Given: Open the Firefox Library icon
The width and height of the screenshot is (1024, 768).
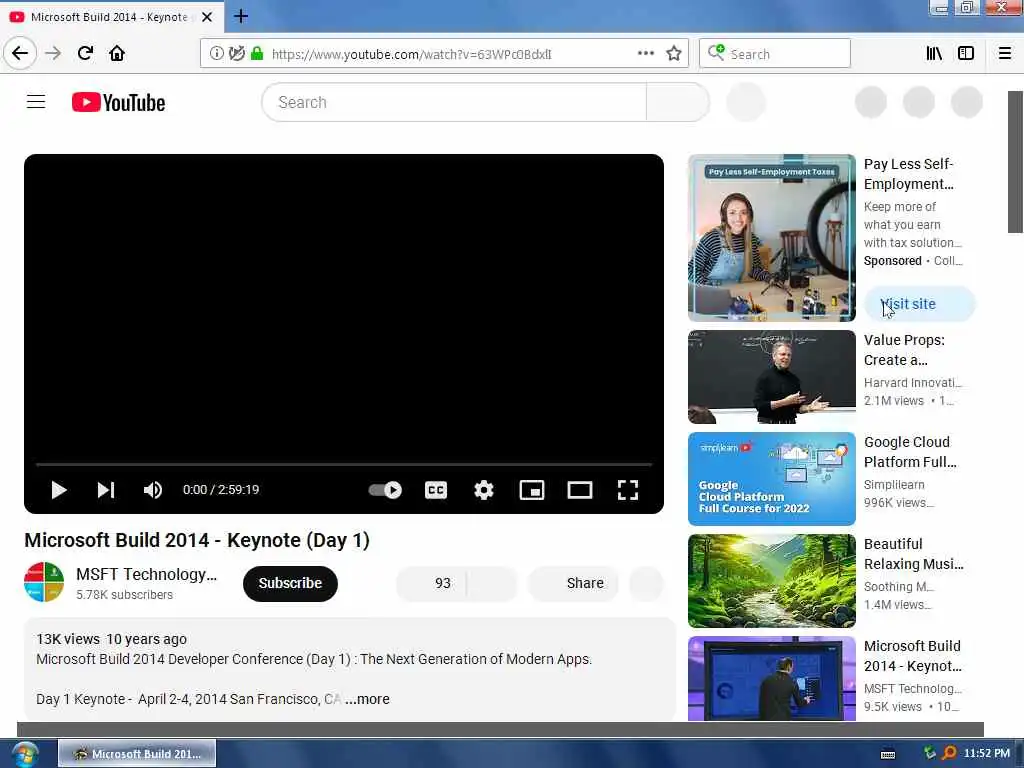Looking at the screenshot, I should 934,54.
